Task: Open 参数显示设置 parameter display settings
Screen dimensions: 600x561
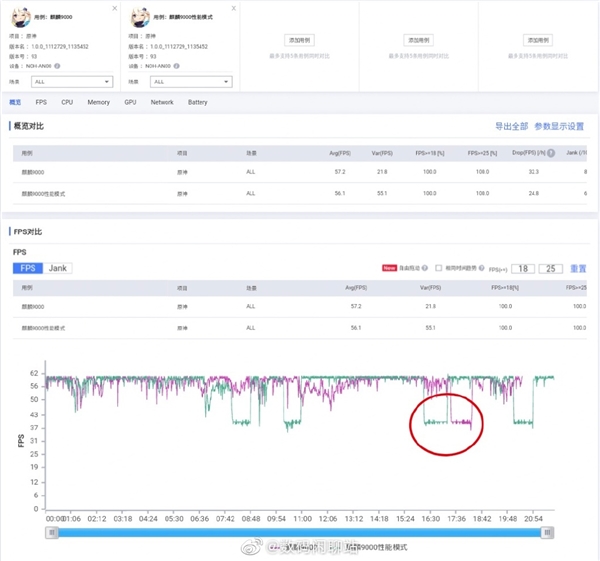Action: click(559, 127)
